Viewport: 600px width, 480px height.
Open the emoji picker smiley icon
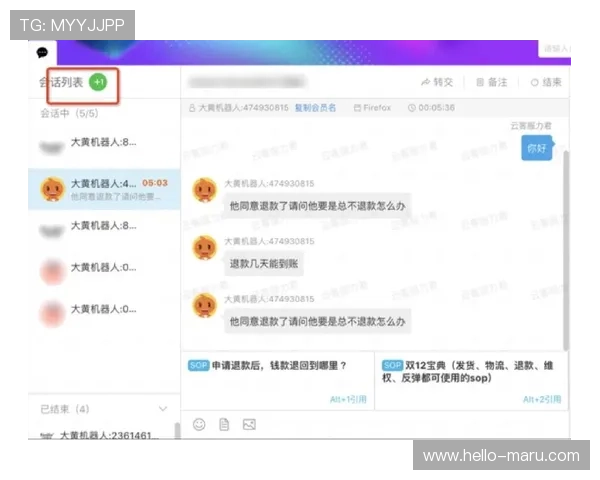tap(199, 424)
